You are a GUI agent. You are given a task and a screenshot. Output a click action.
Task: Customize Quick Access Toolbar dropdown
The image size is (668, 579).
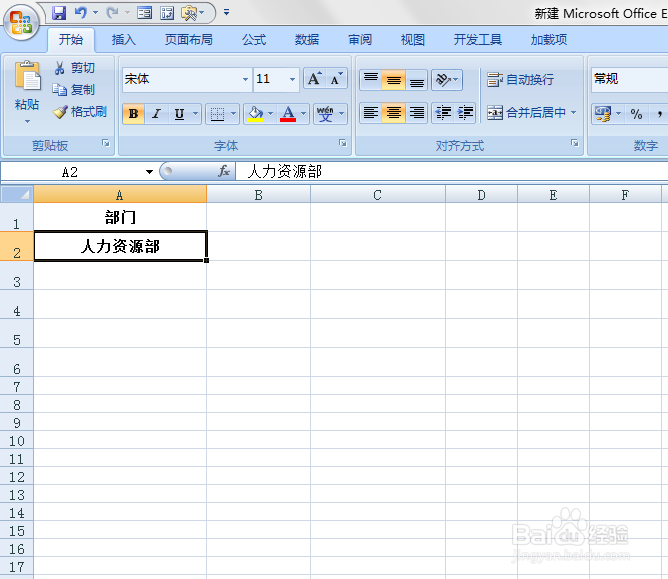coord(227,13)
